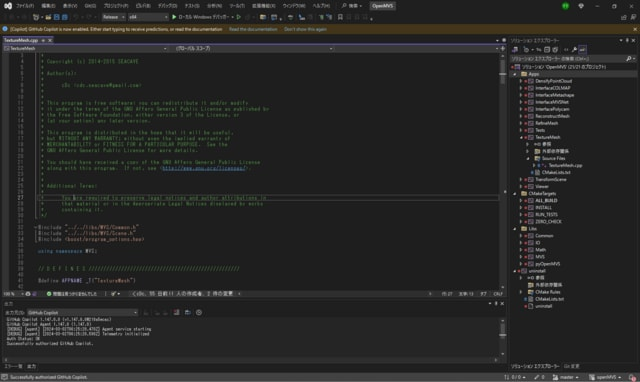Close the TextureMesh.cpp tab
640x382 pixels.
point(50,40)
